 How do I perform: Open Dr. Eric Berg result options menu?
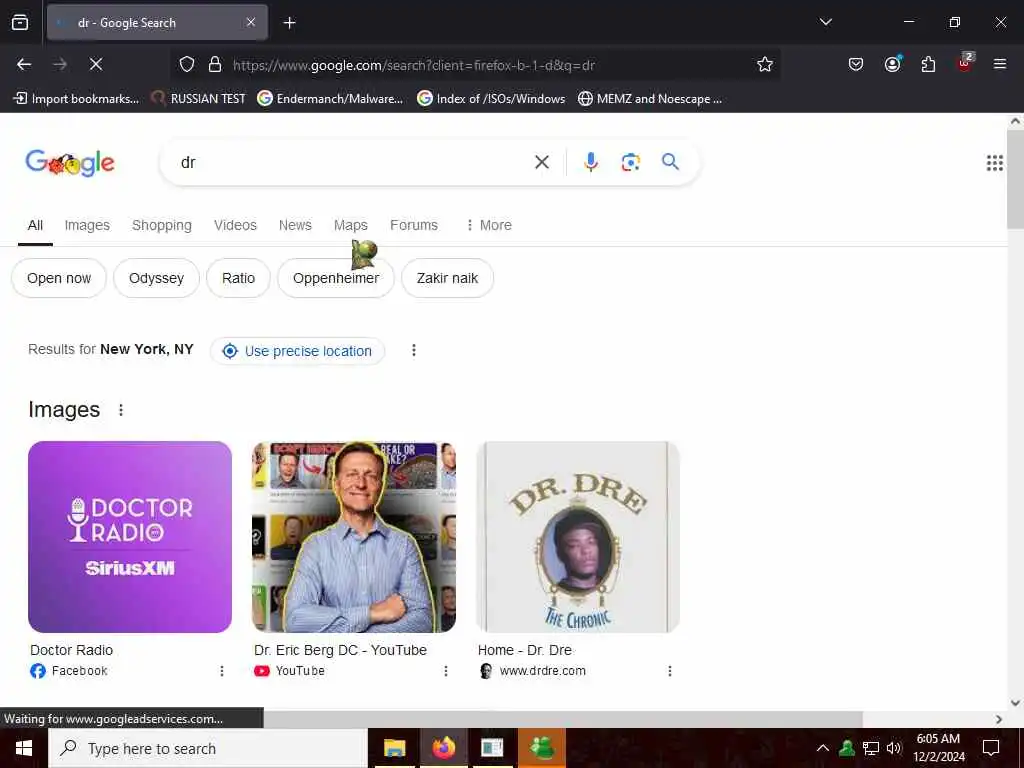[446, 671]
